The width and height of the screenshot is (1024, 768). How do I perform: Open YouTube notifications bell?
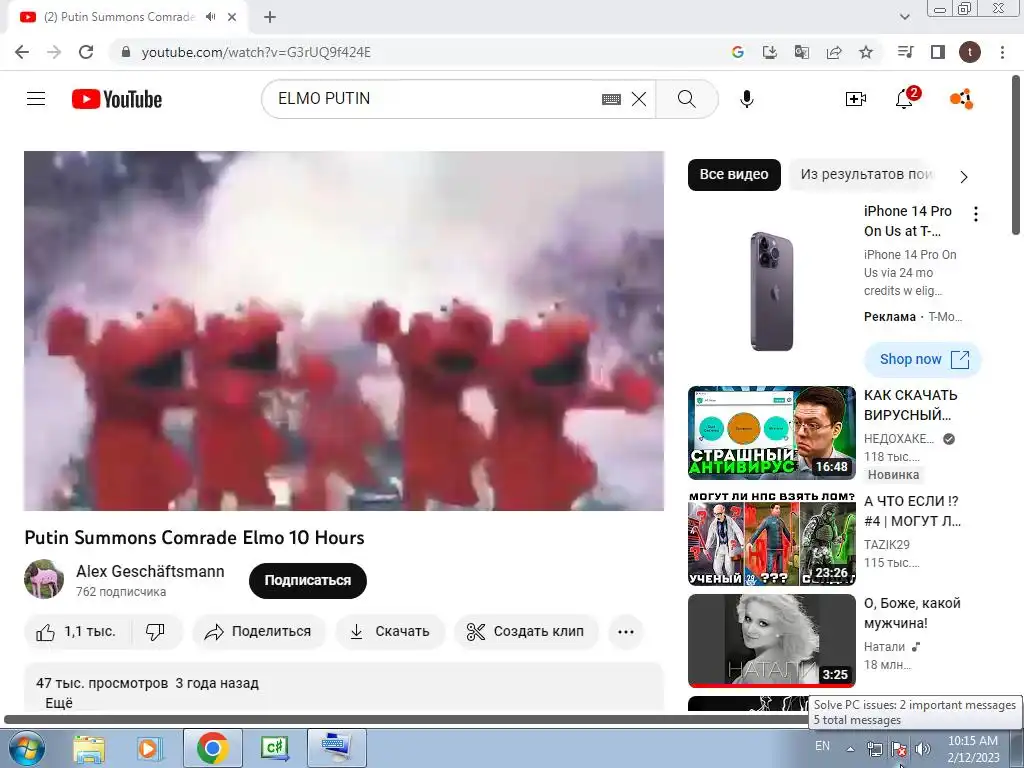click(904, 99)
